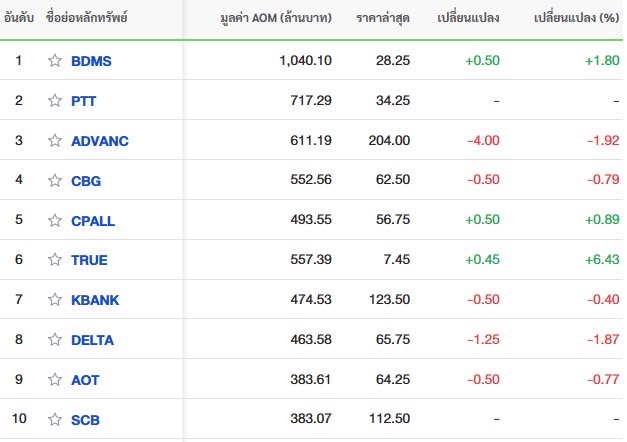Sort by เปลี่ยนแปลง (%) column header

tap(576, 18)
